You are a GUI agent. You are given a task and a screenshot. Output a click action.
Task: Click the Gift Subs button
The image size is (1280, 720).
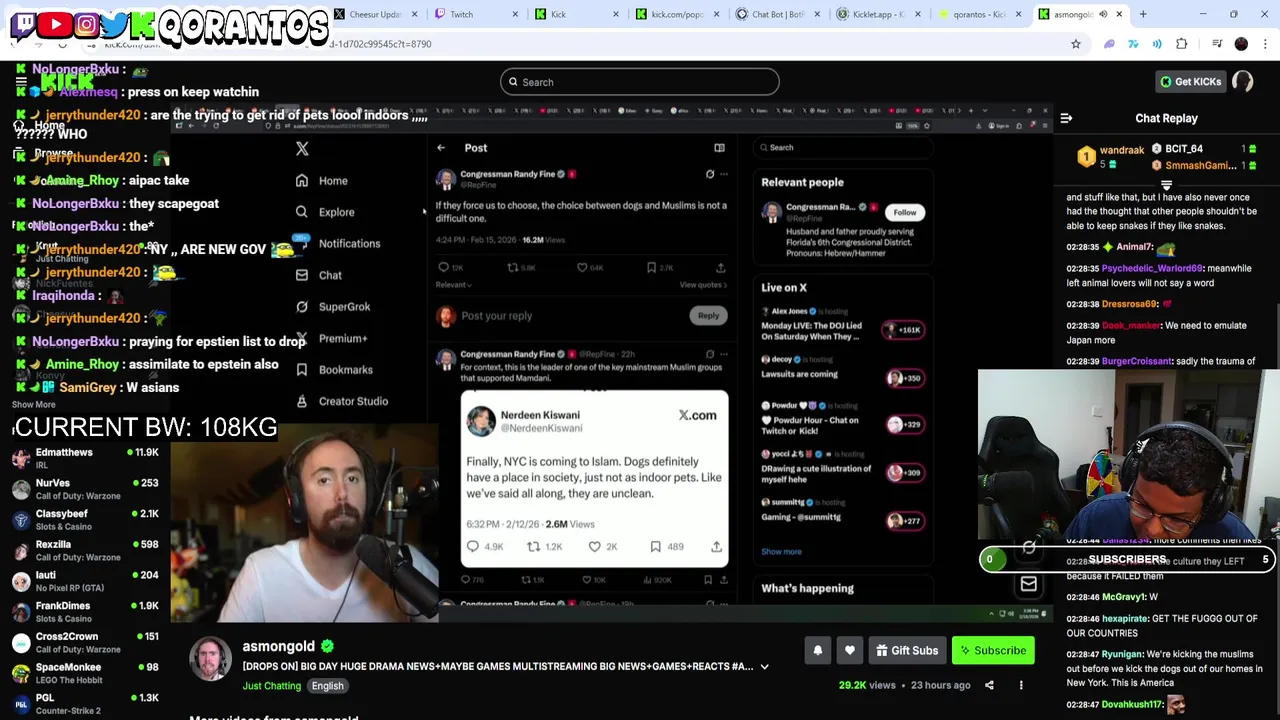tap(907, 651)
